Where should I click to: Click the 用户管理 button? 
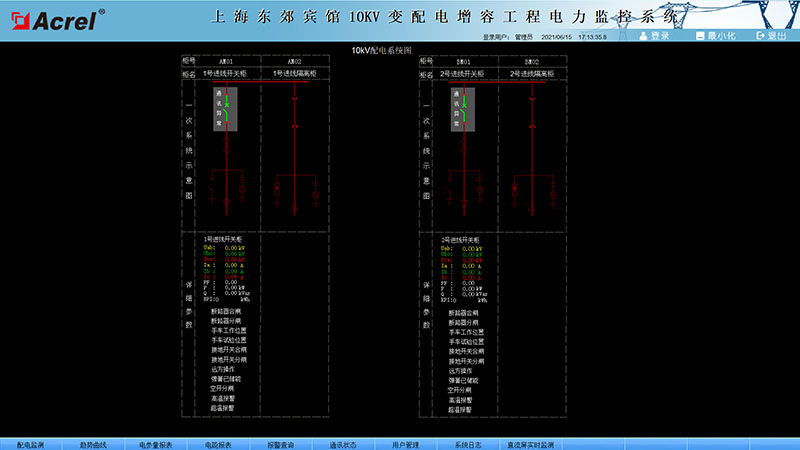405,443
